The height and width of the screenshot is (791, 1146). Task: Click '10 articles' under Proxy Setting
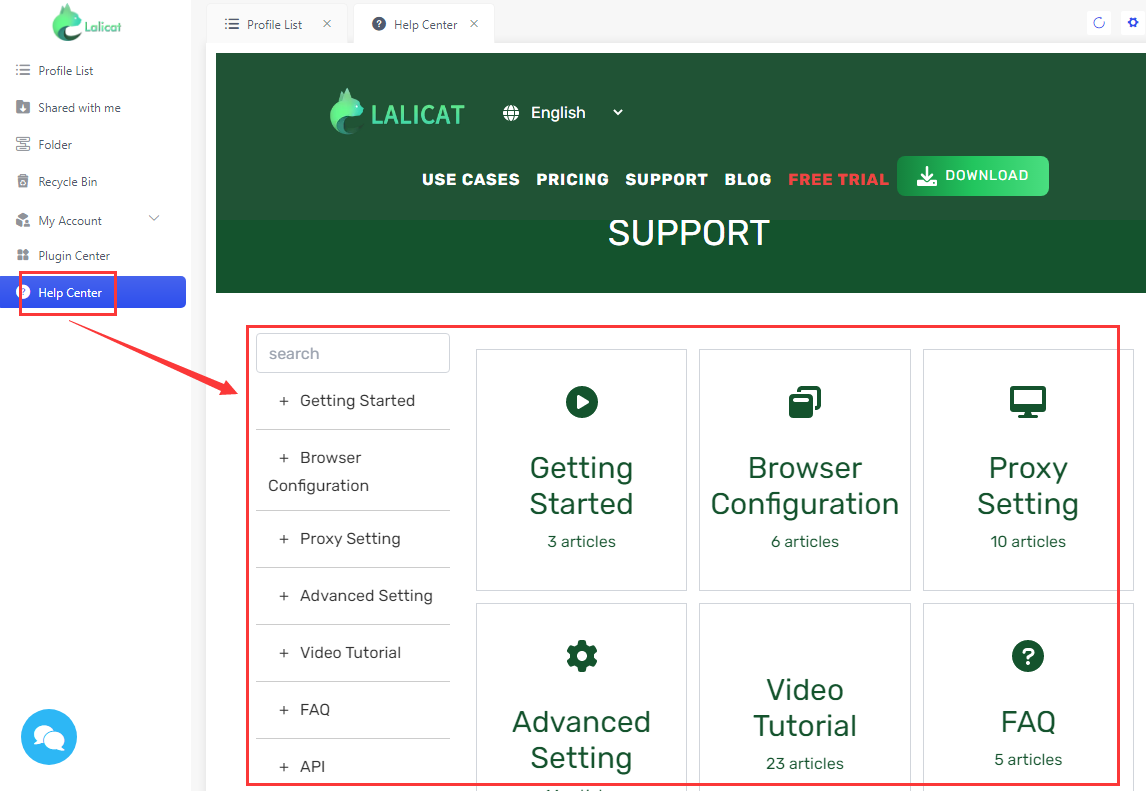[x=1028, y=542]
